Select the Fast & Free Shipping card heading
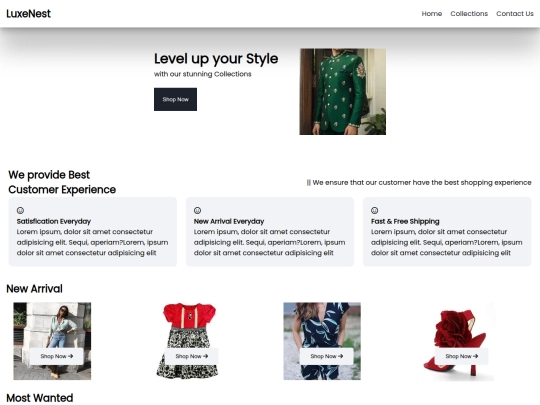540x405 pixels. coord(405,221)
